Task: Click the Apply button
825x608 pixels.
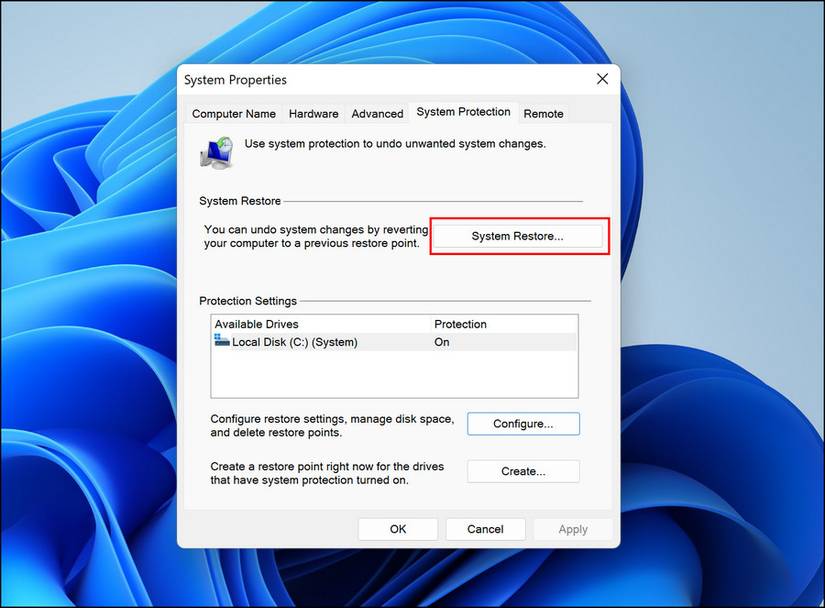Action: click(572, 528)
